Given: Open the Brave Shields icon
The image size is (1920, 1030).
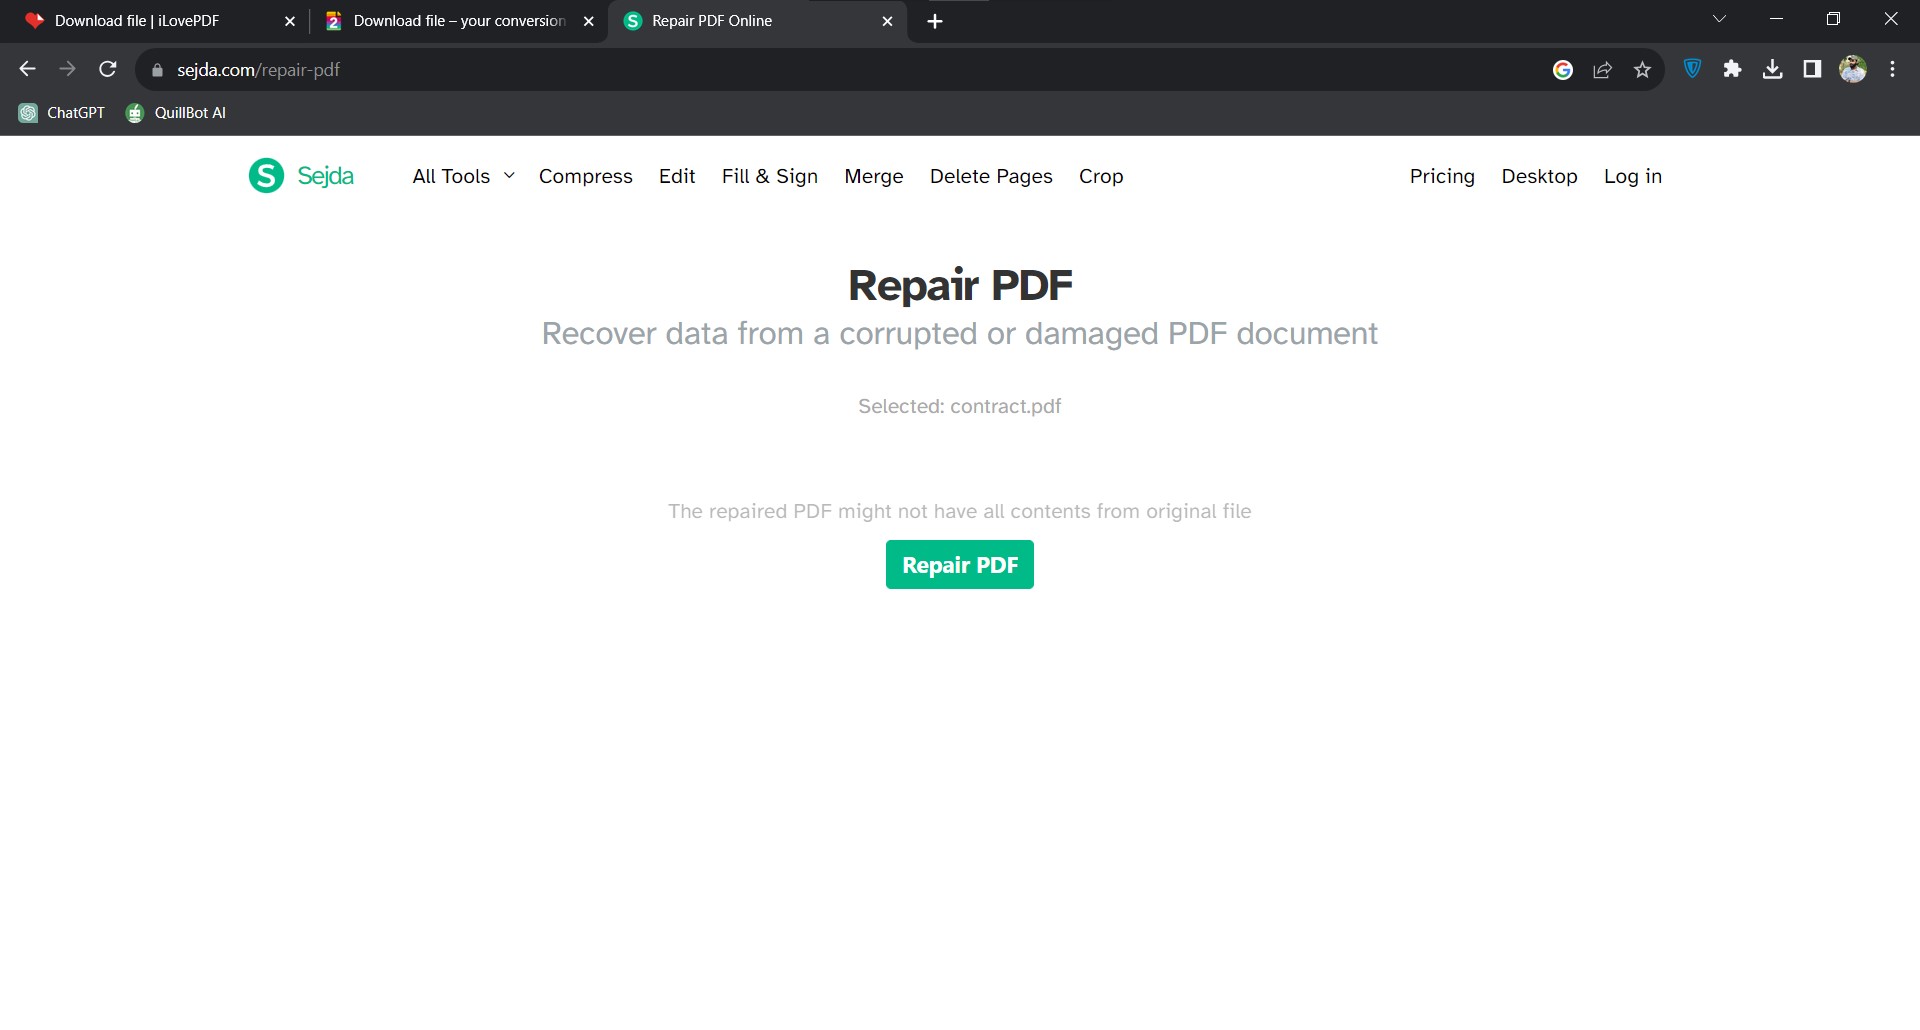Looking at the screenshot, I should click(1692, 69).
